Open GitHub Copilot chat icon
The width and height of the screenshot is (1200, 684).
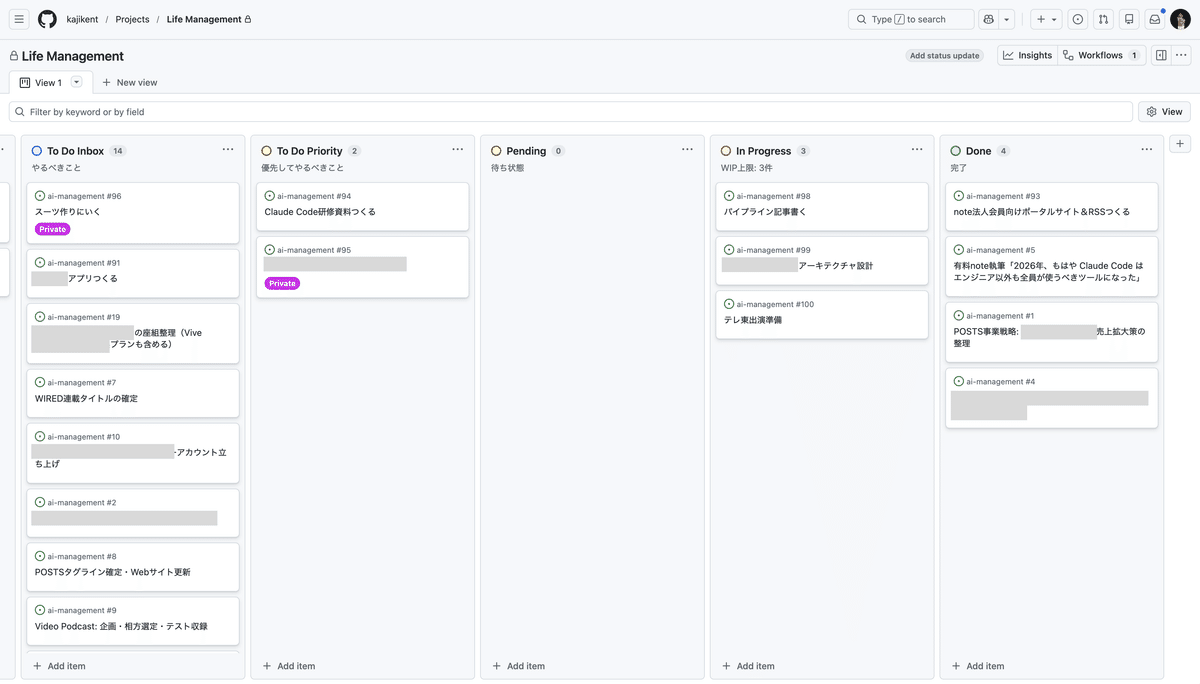[988, 19]
